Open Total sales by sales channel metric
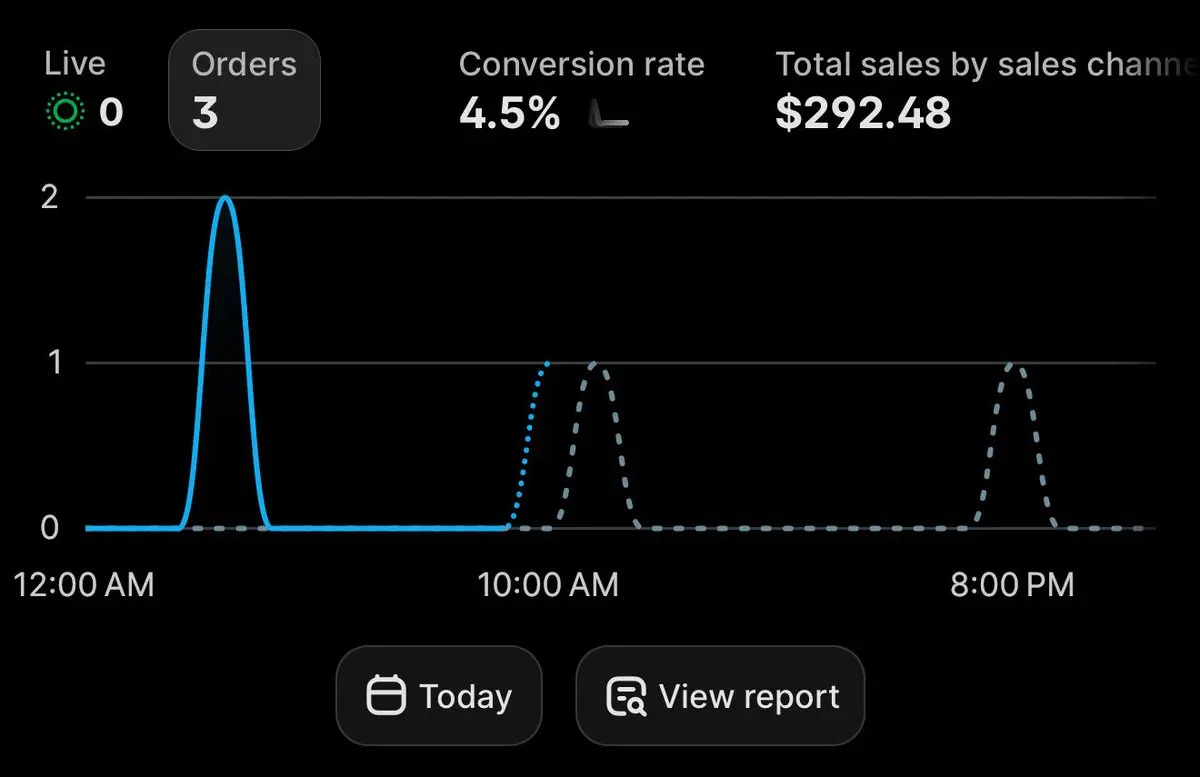This screenshot has height=777, width=1200. tap(987, 90)
